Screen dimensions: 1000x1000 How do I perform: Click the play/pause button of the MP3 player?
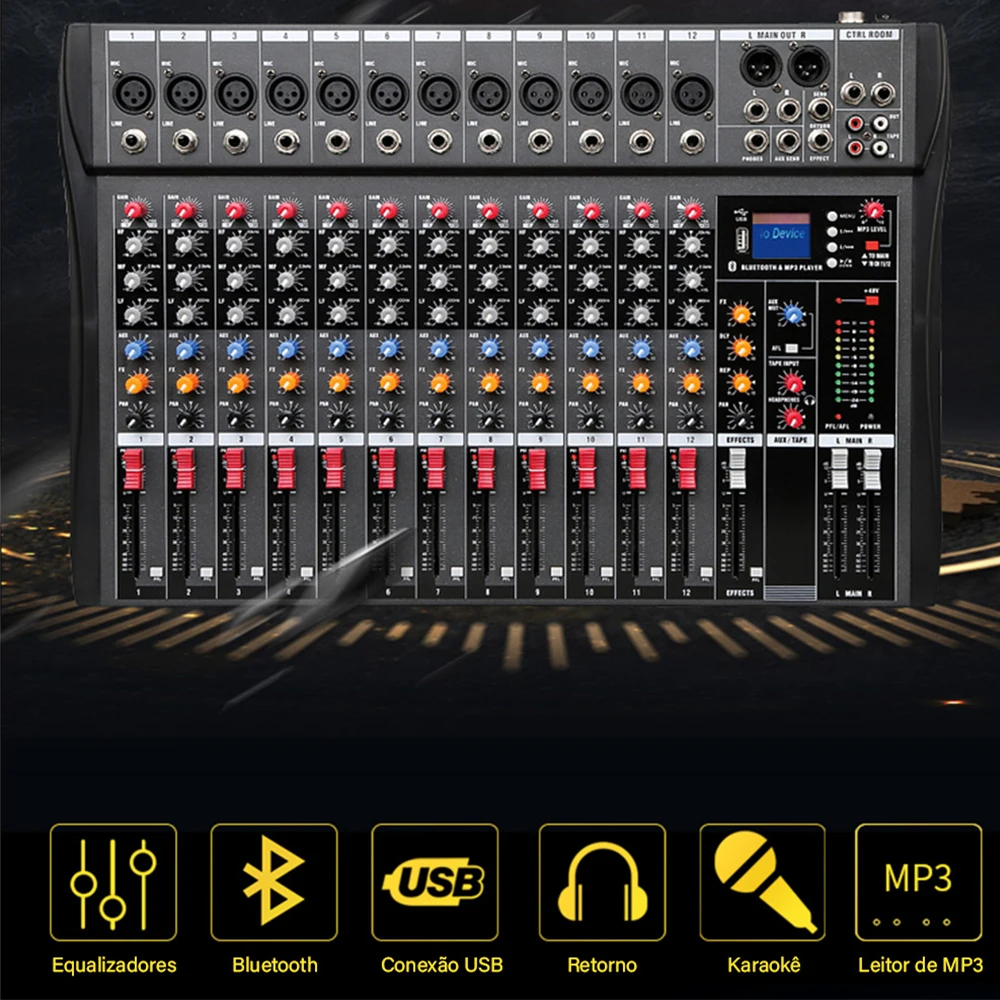pos(832,262)
